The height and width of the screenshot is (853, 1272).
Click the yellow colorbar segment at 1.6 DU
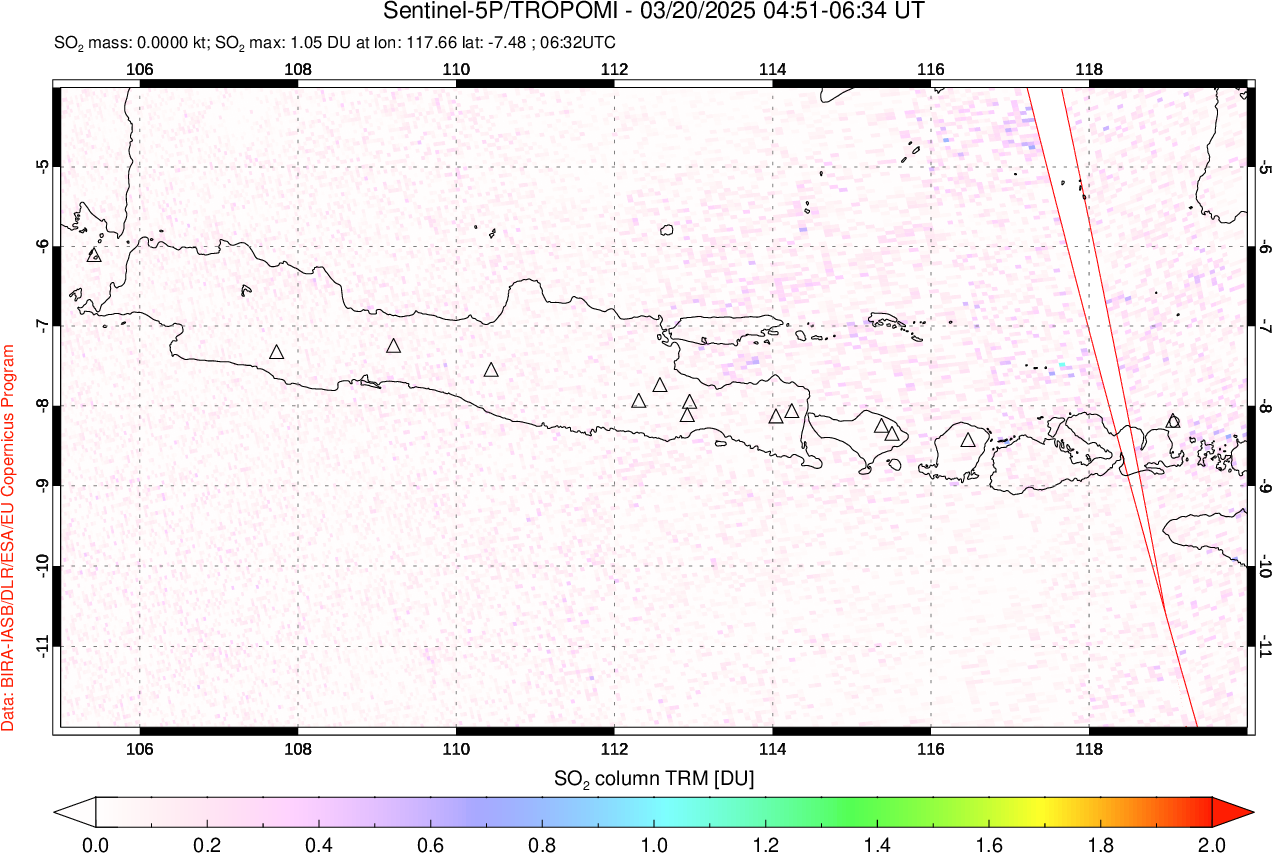(x=989, y=811)
